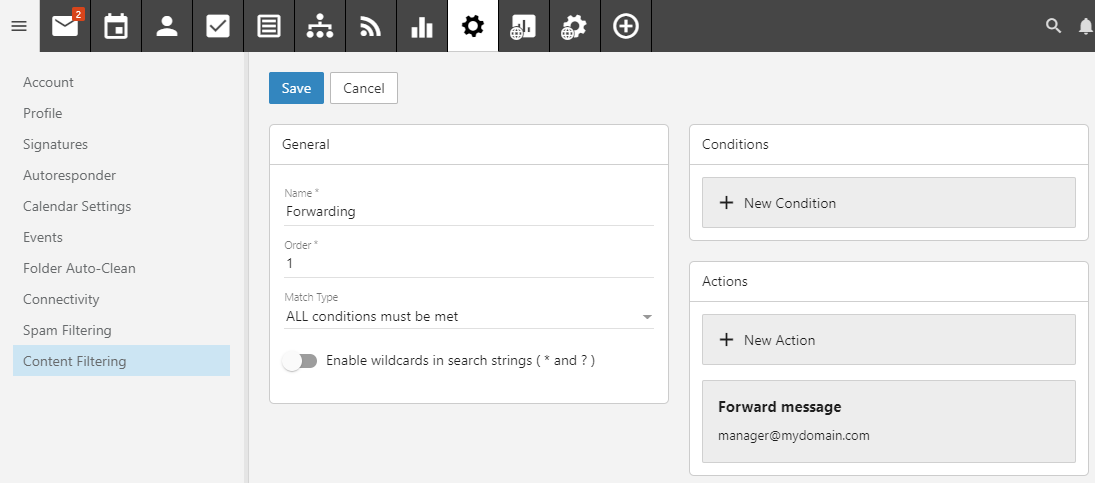Open the reports bar chart icon
Image resolution: width=1095 pixels, height=483 pixels.
(x=421, y=26)
